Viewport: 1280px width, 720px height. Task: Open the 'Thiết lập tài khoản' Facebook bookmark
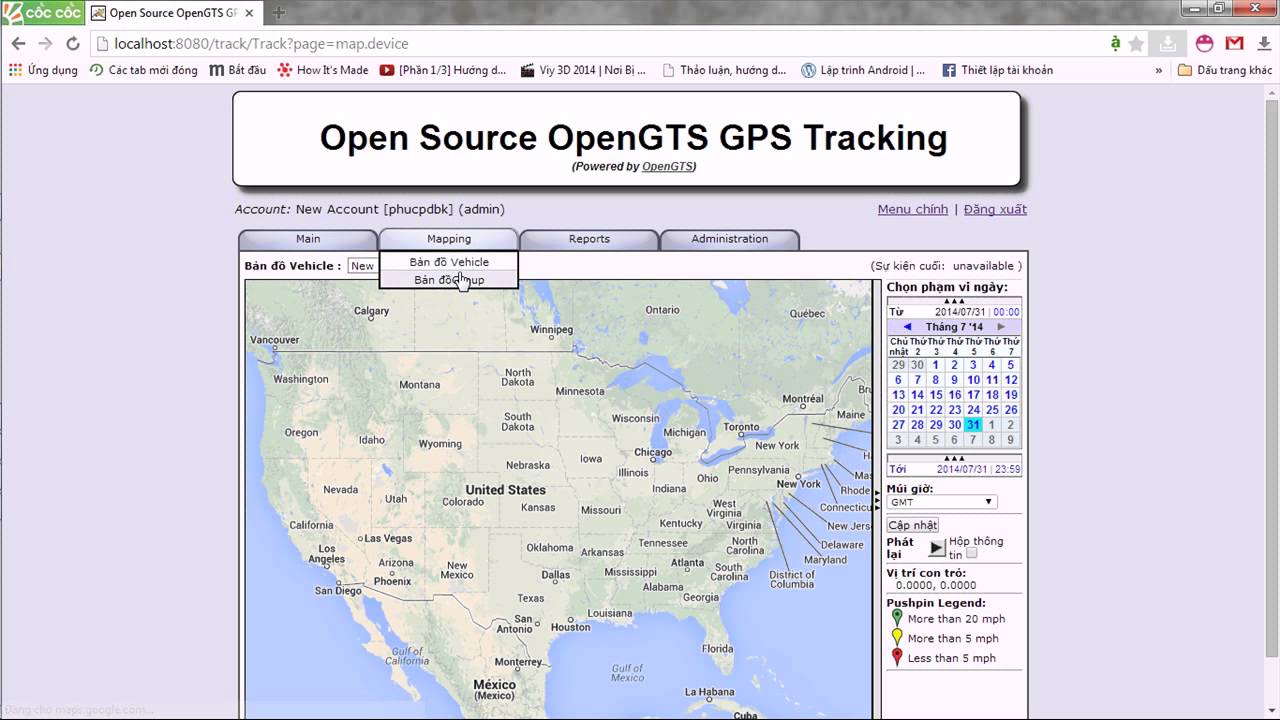[x=997, y=70]
